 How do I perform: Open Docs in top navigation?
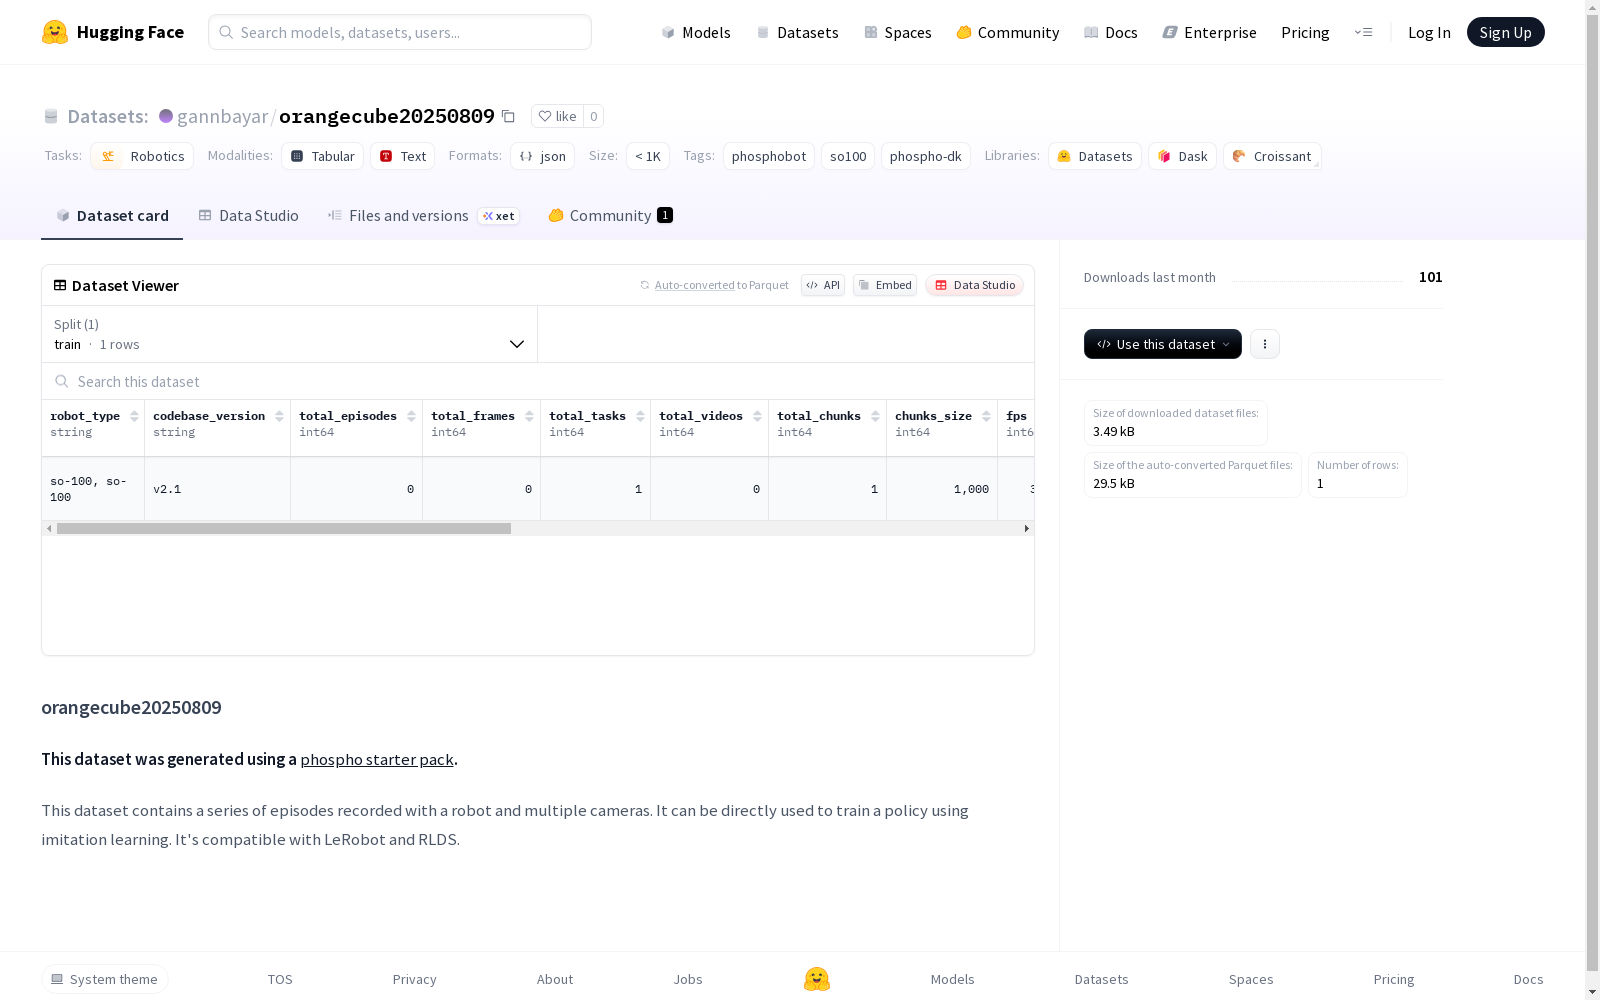1110,32
